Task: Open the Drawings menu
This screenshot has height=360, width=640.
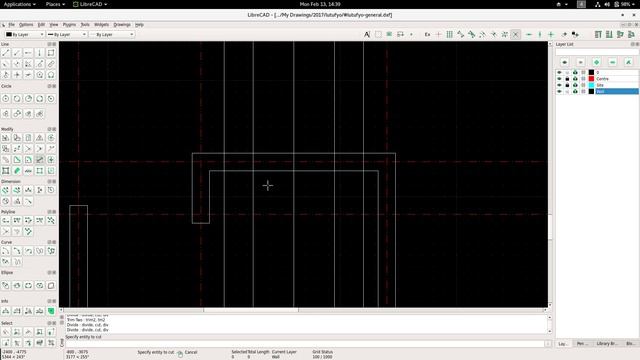Action: 122,25
